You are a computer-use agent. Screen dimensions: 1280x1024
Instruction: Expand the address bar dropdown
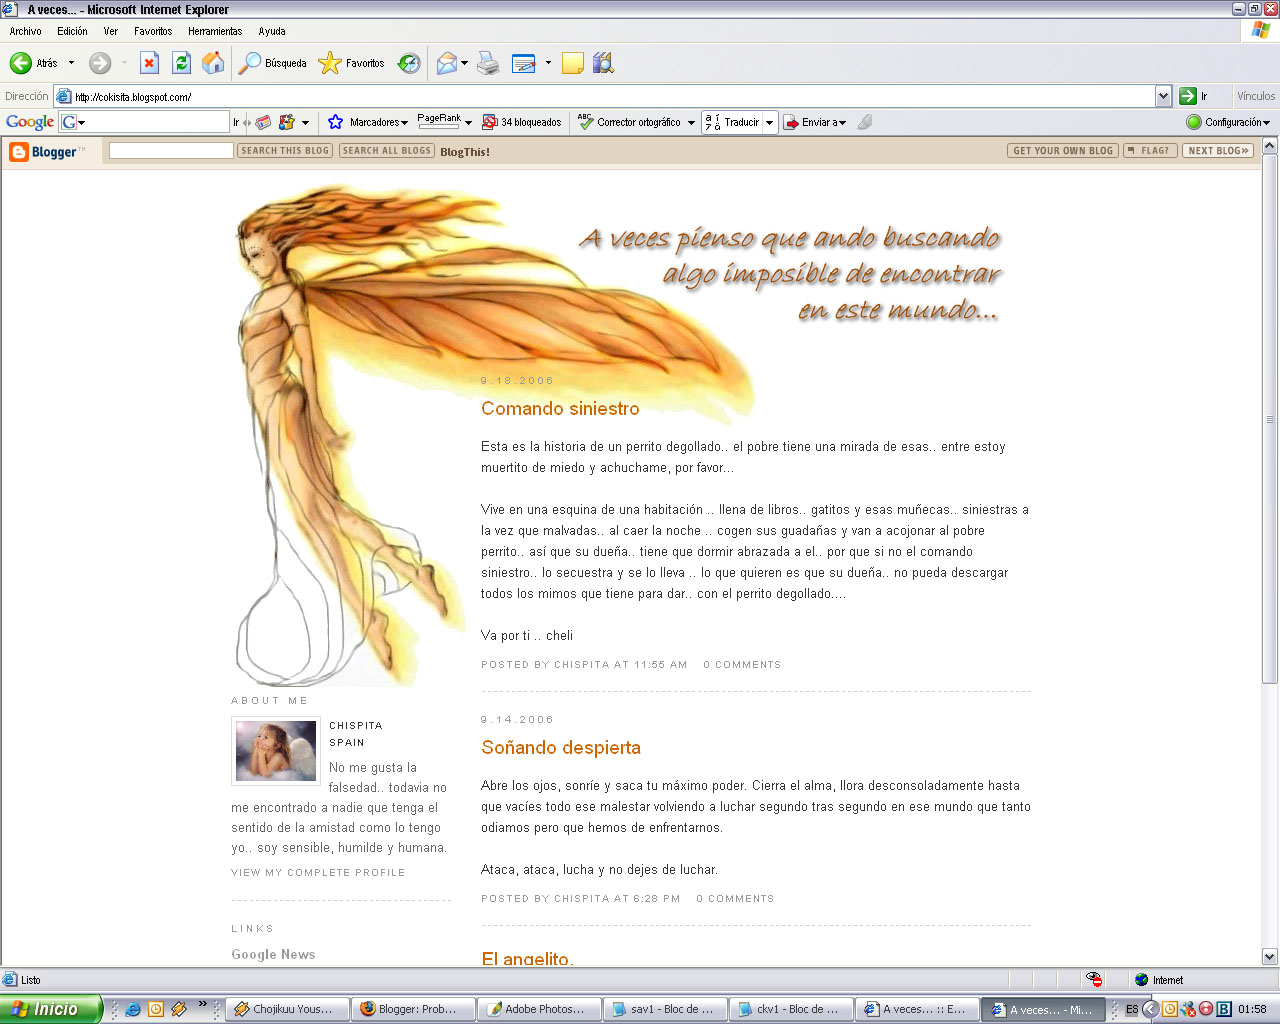(x=1163, y=96)
